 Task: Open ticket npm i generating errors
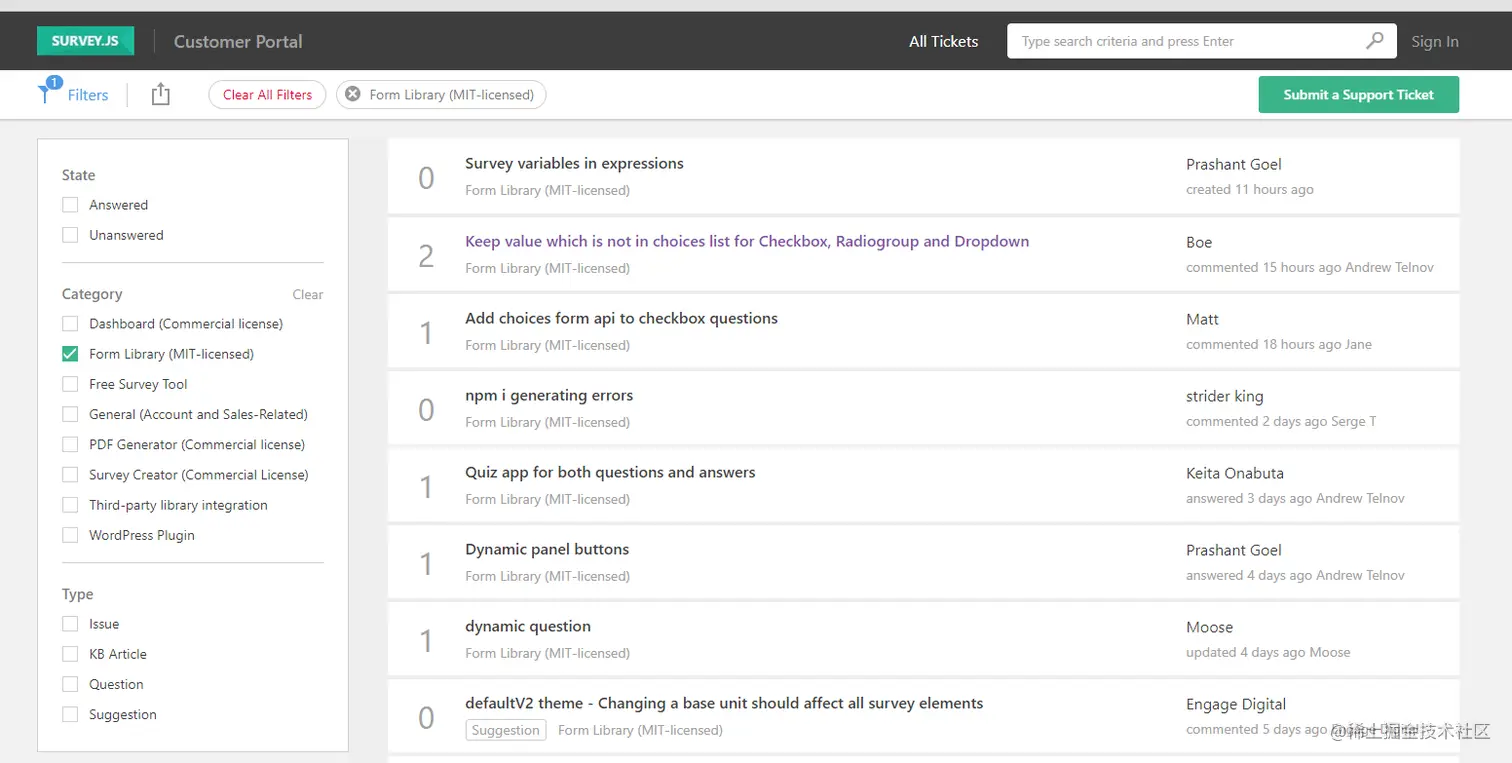coord(549,395)
